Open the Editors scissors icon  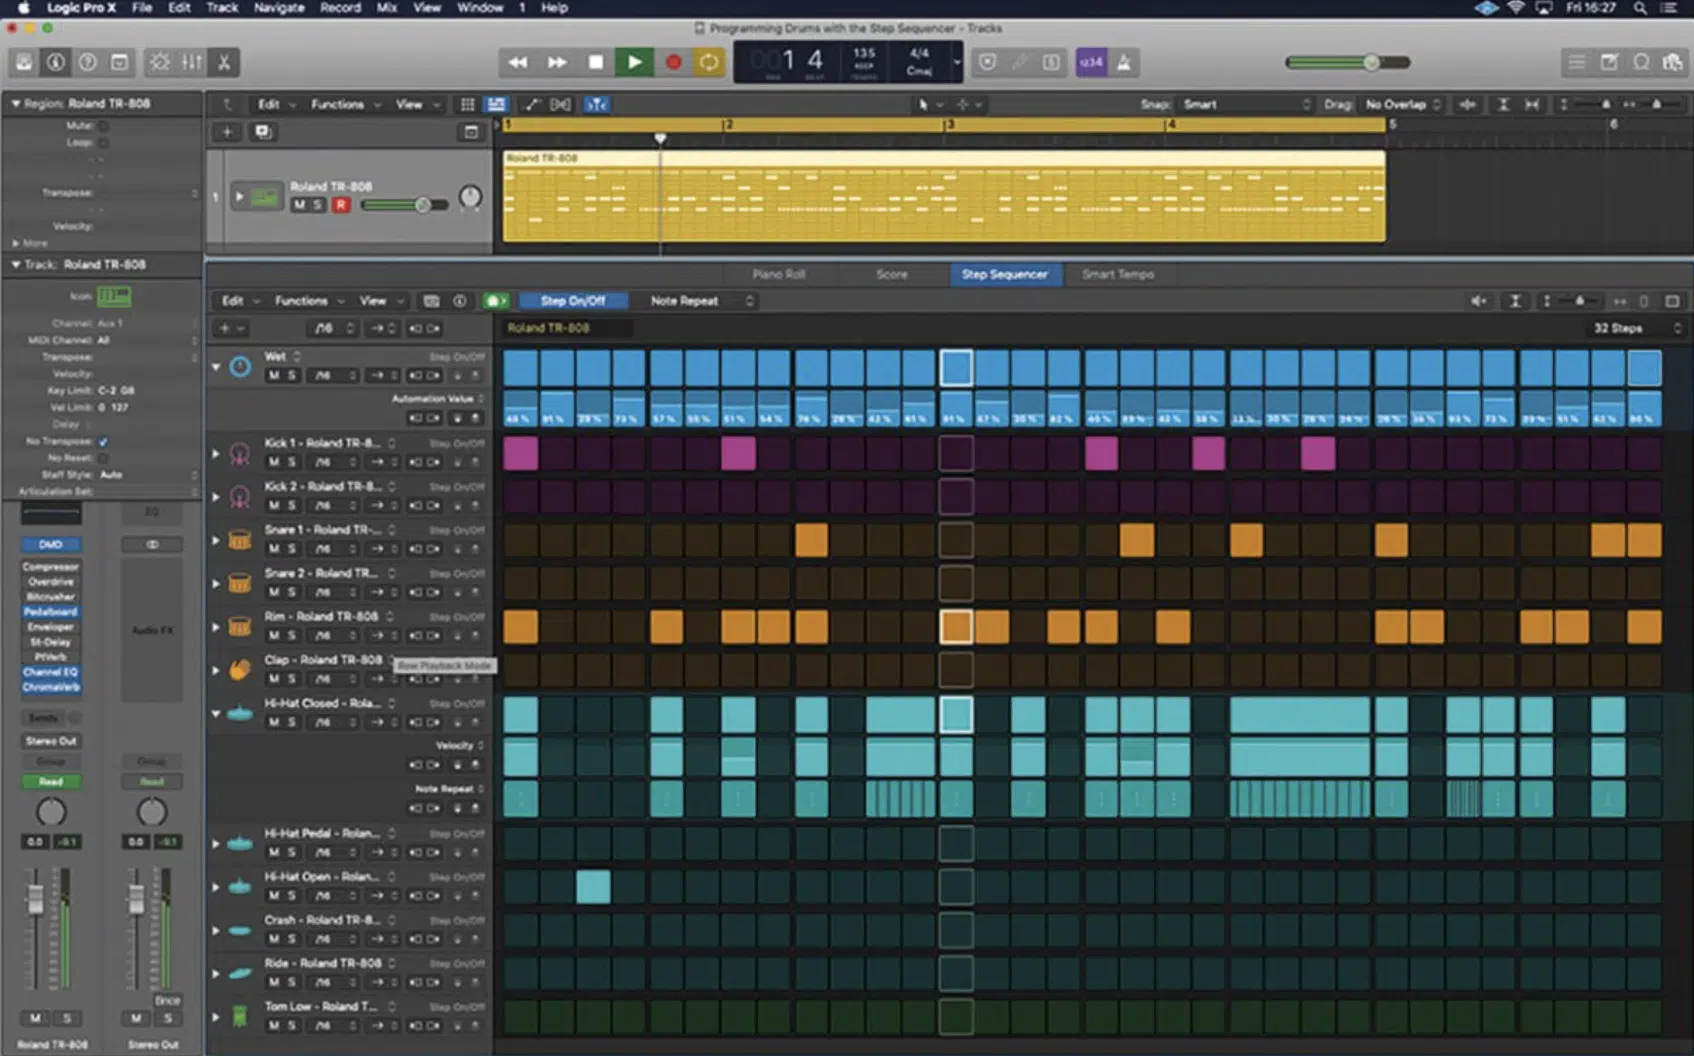pyautogui.click(x=224, y=62)
